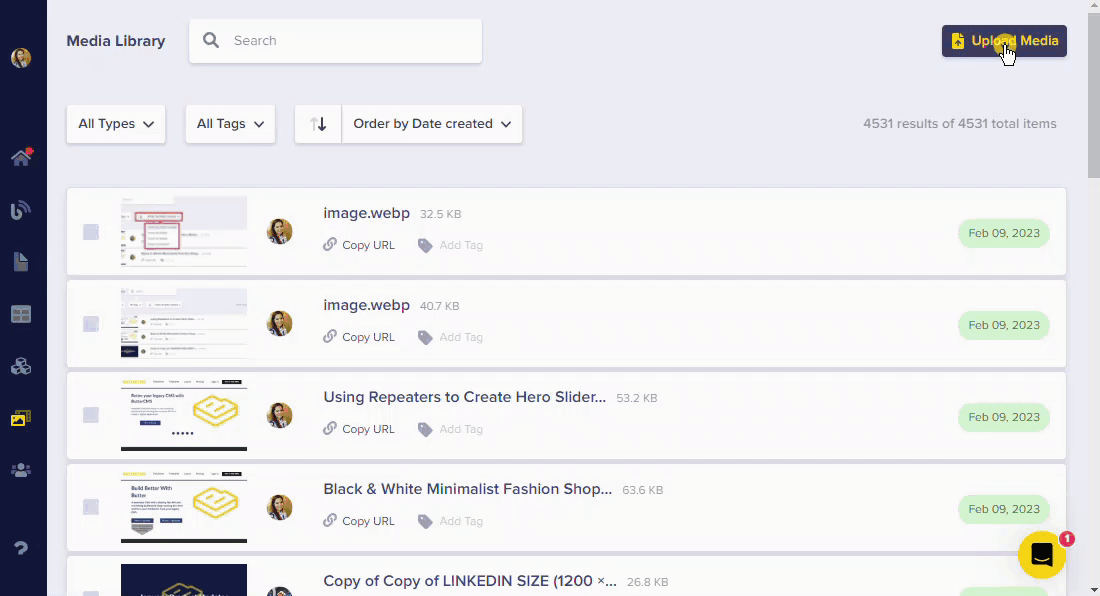Screen dimensions: 1100x596
Task: Open the Users sidebar icon
Action: [x=21, y=470]
